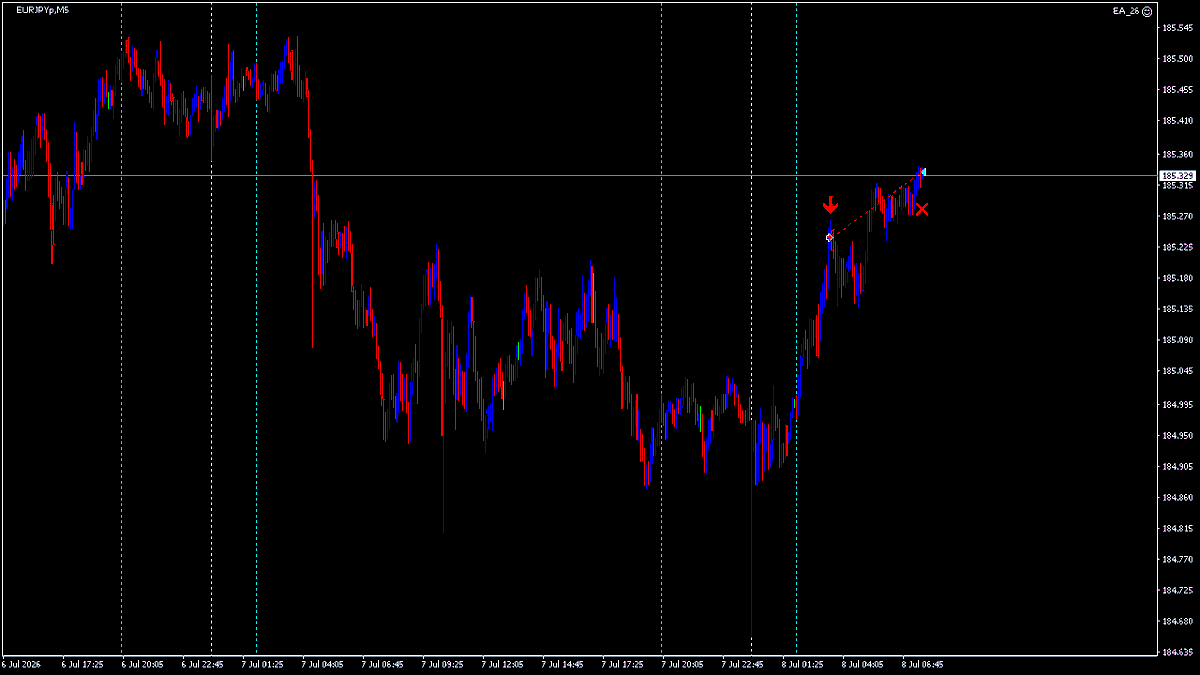This screenshot has height=675, width=1200.
Task: Click the 185.545 price axis label
Action: click(x=1177, y=27)
